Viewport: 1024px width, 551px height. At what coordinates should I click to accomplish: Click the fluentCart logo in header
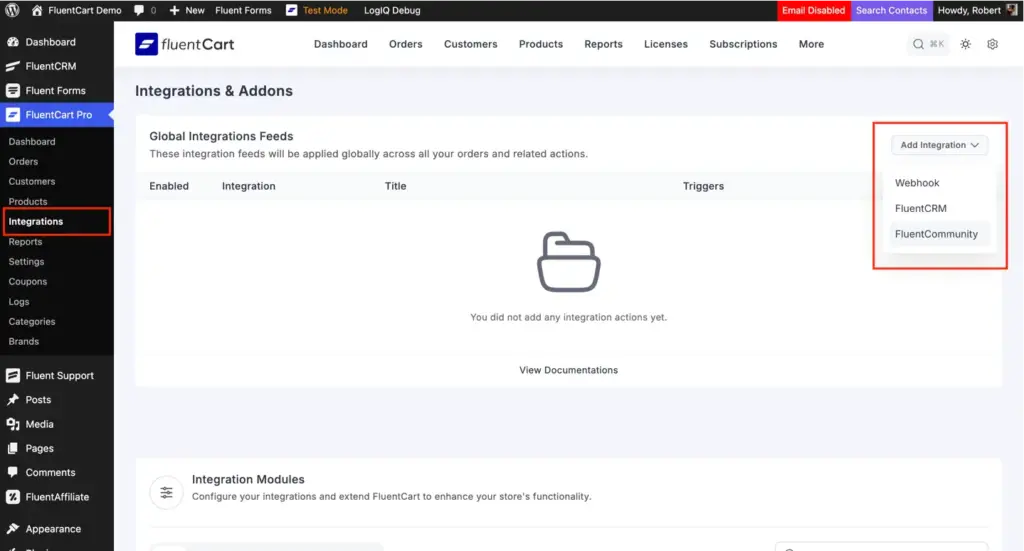click(x=185, y=44)
